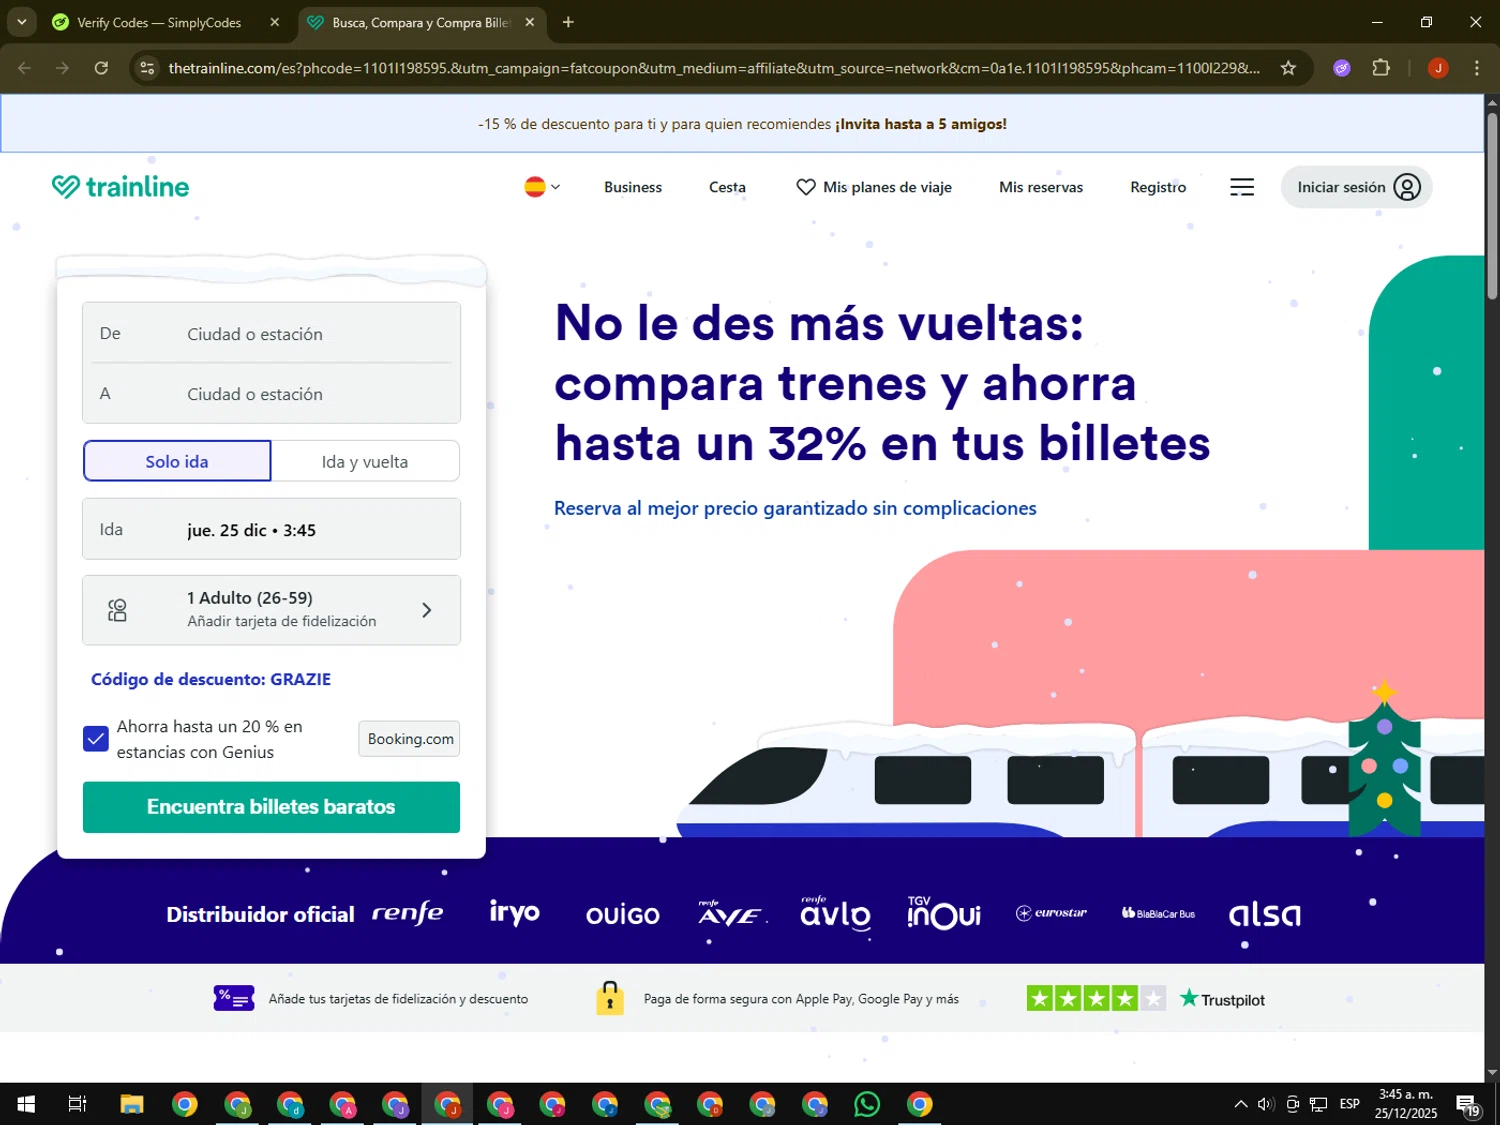Close the Verify Codes — SimplyCodes tab
1500x1125 pixels.
pyautogui.click(x=275, y=22)
